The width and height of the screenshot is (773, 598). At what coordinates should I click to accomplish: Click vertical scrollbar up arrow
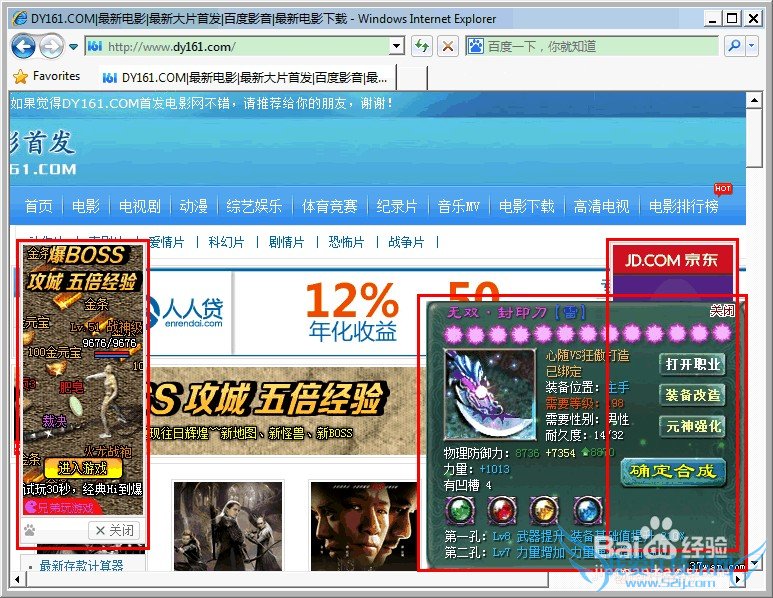[754, 101]
